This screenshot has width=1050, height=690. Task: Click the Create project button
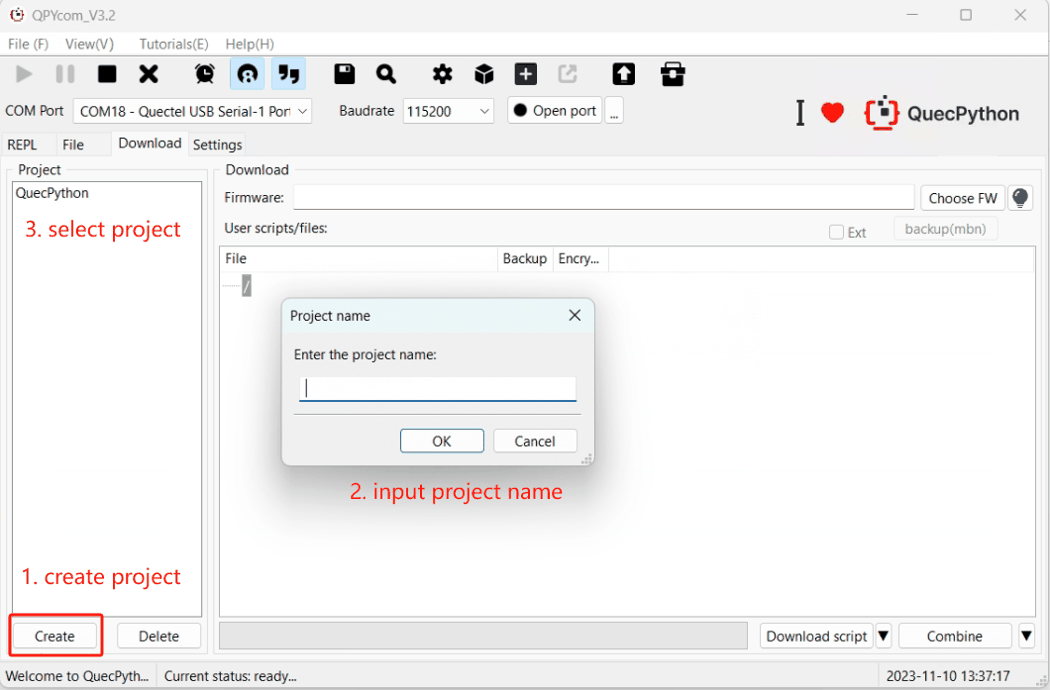click(55, 636)
